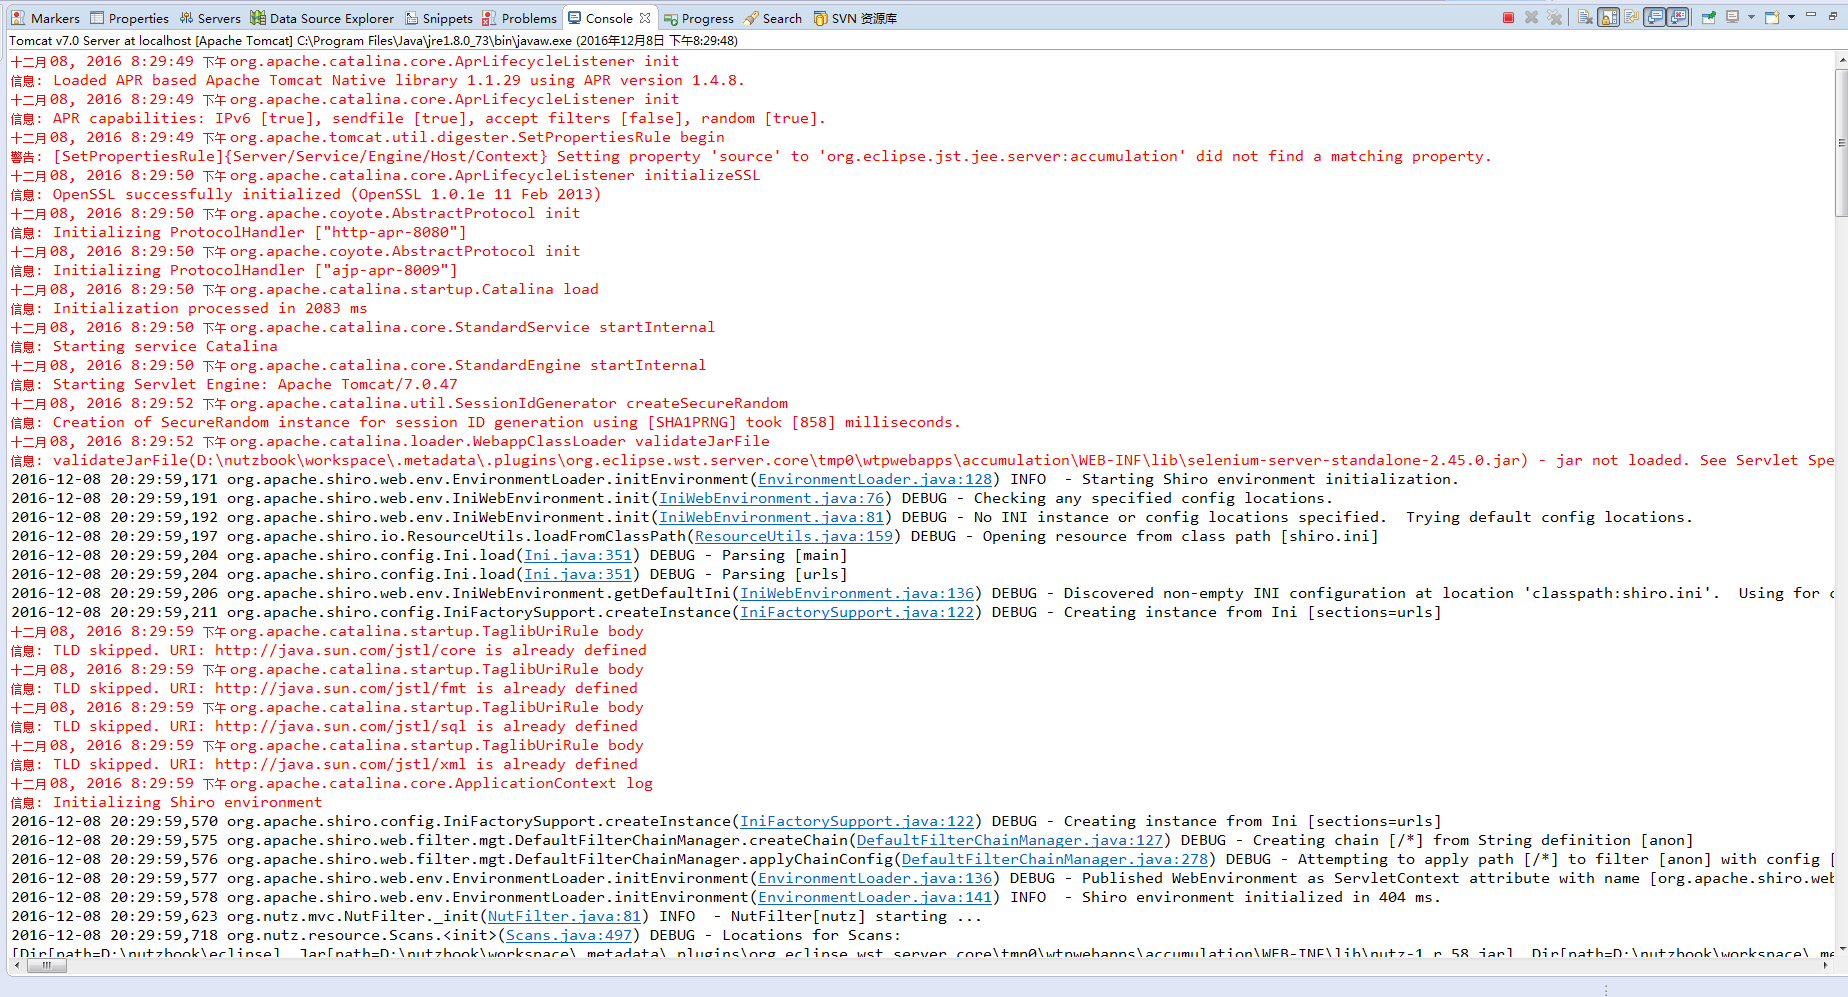
Task: Click the Data Source Explorer tab icon
Action: click(258, 18)
